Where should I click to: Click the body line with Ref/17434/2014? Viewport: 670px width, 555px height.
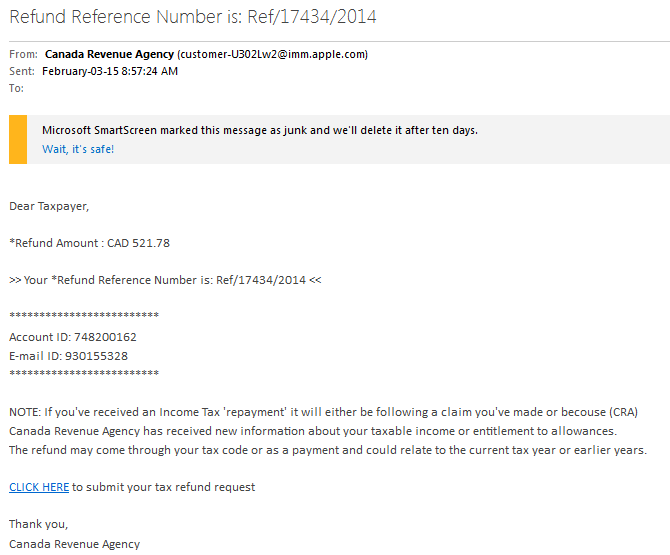click(x=165, y=280)
